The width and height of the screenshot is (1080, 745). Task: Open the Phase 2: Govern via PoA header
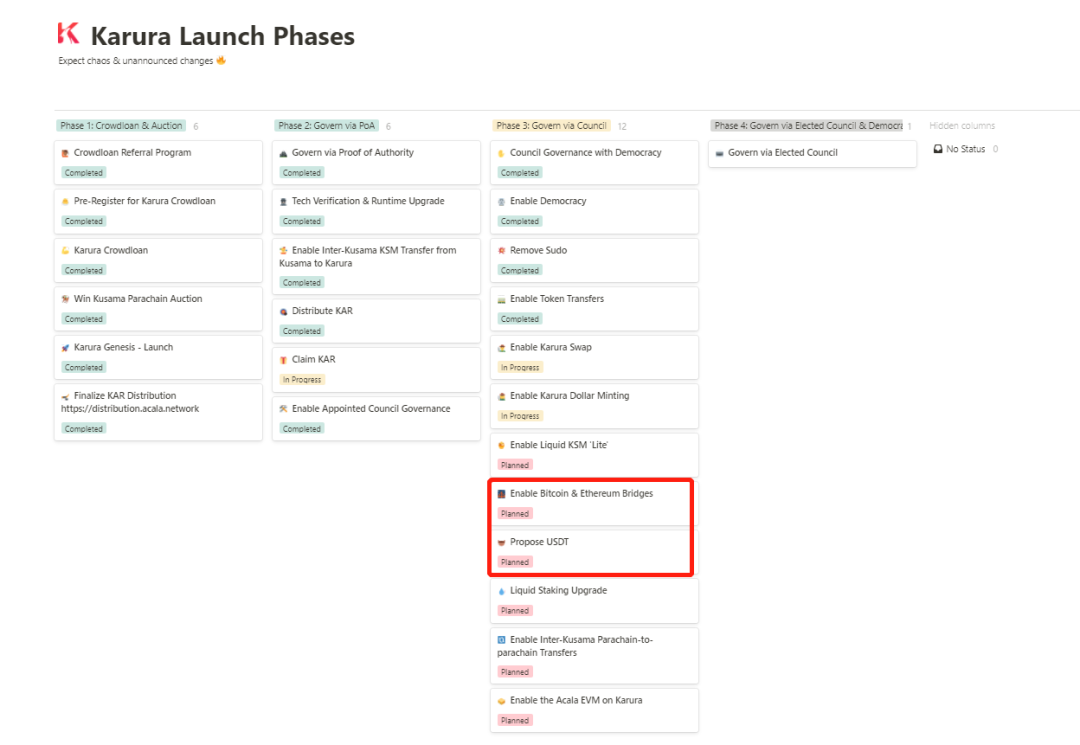(x=327, y=126)
